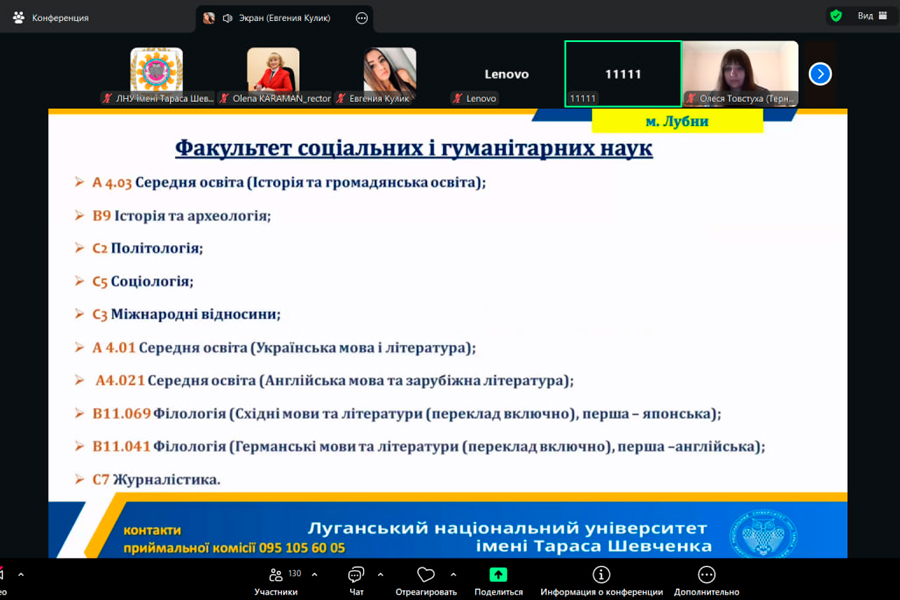Expand the video options arrow at bottom left
This screenshot has height=600, width=900.
click(x=20, y=575)
